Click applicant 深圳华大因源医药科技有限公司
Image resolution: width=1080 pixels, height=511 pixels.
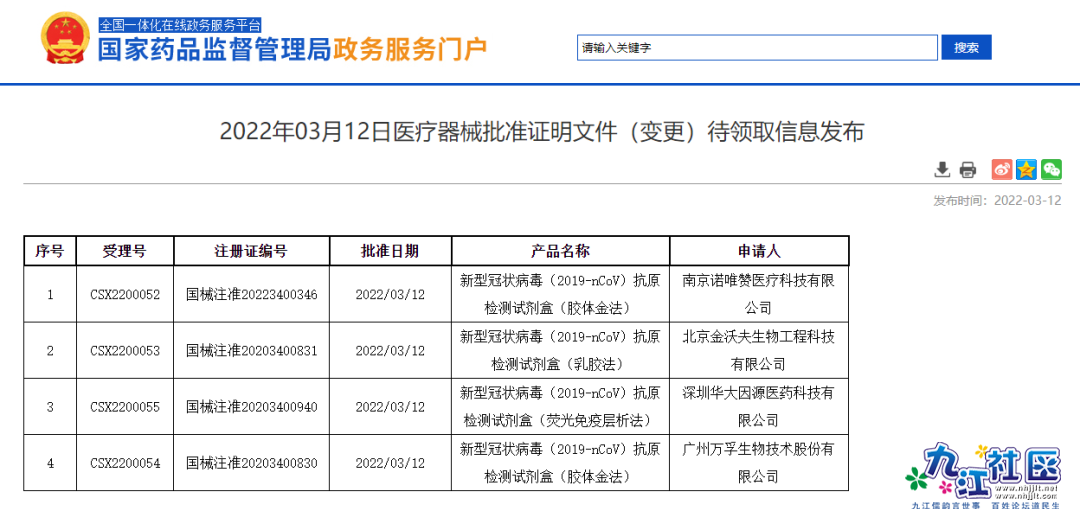759,406
